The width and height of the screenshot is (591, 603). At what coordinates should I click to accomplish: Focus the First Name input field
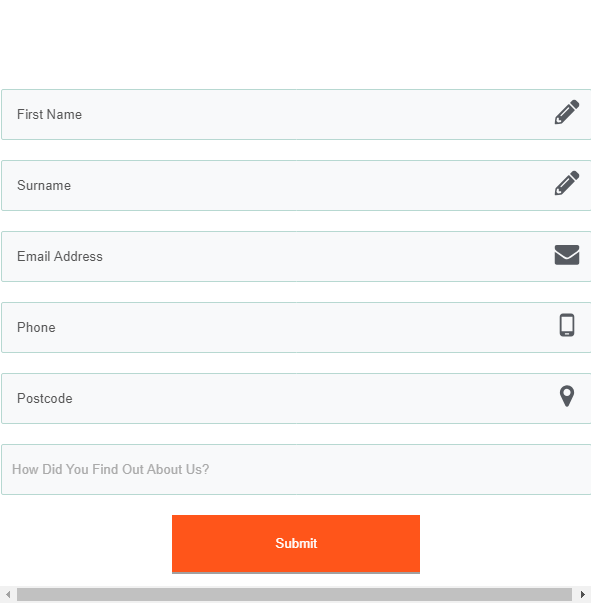point(296,115)
